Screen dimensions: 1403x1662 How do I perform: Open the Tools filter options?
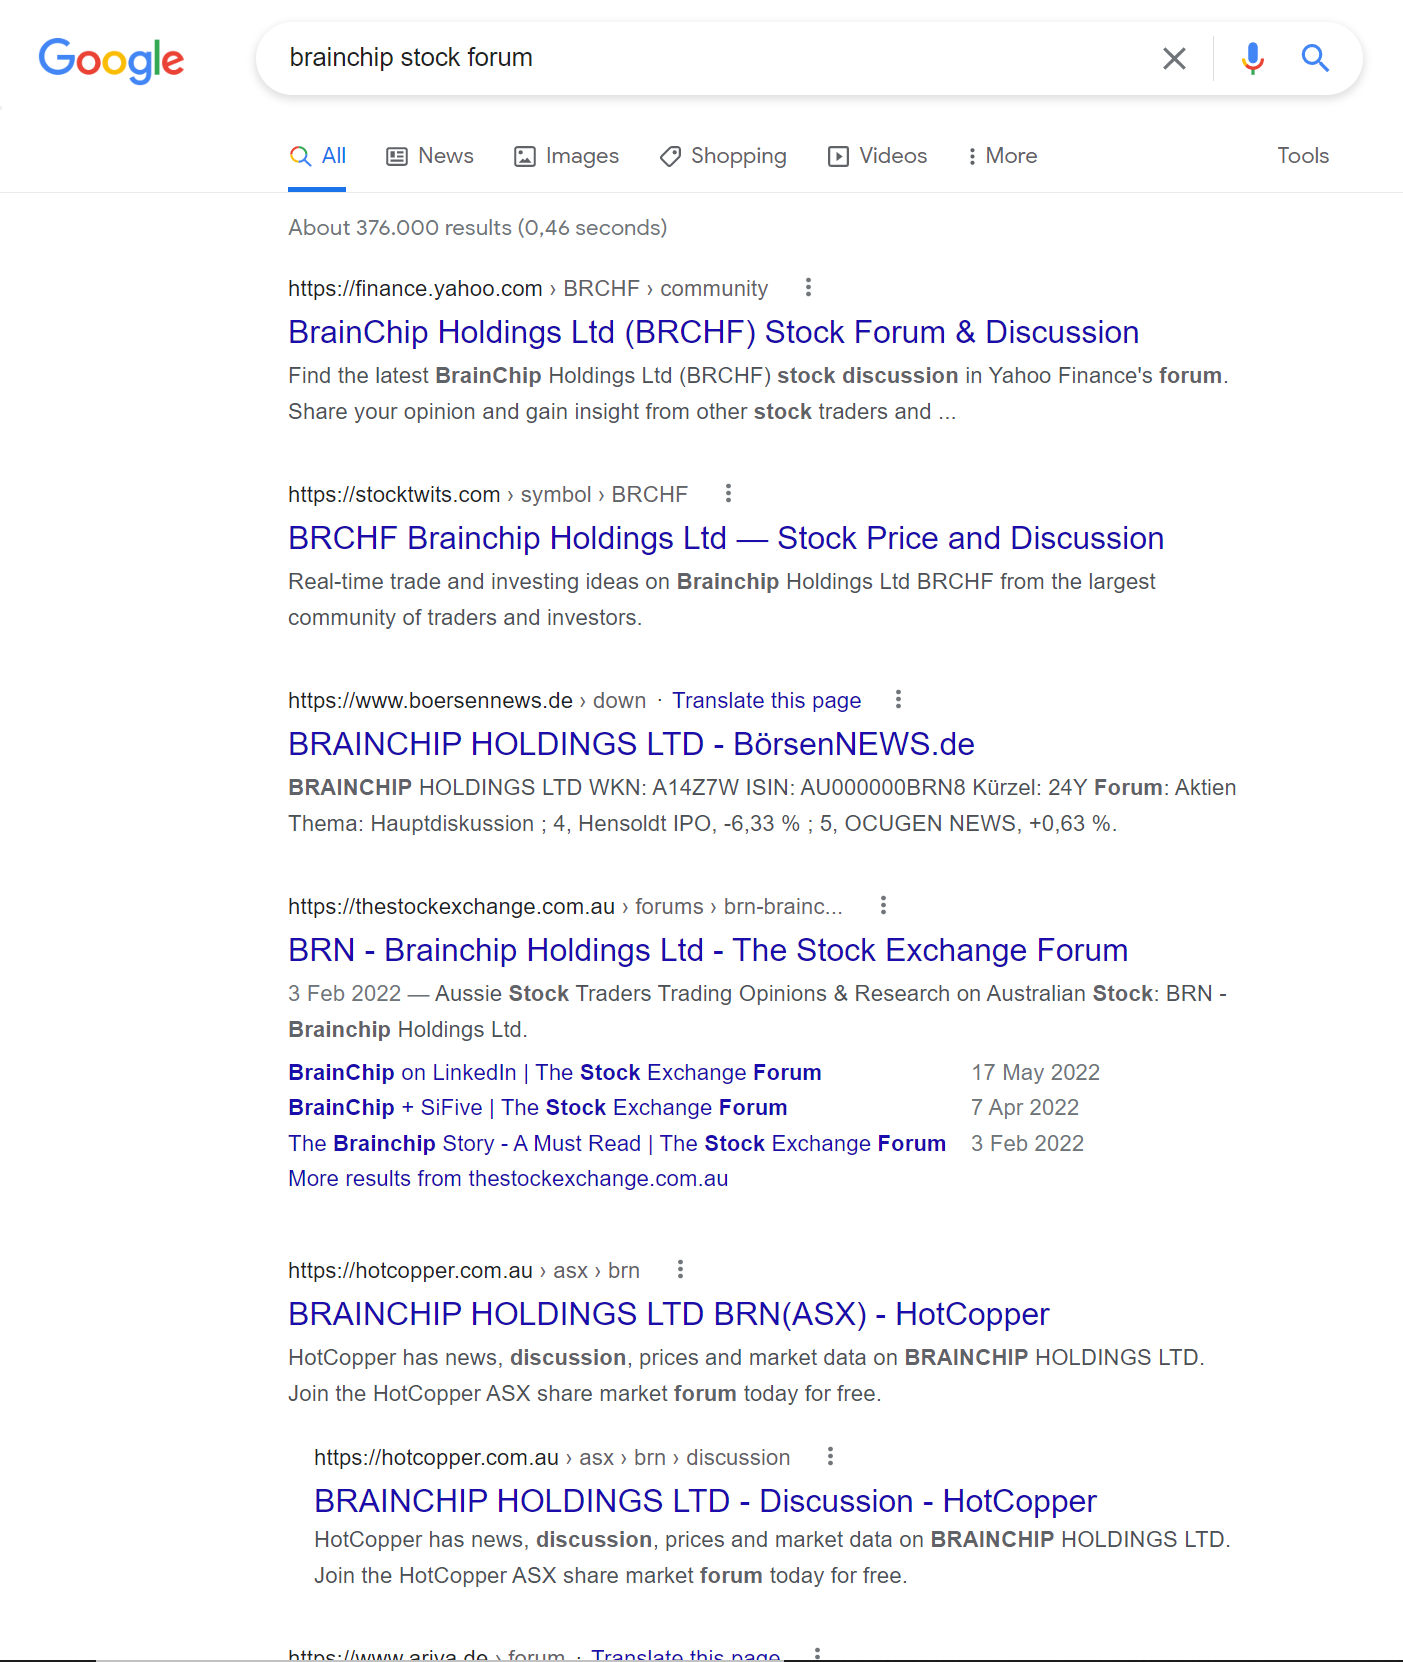[1302, 156]
